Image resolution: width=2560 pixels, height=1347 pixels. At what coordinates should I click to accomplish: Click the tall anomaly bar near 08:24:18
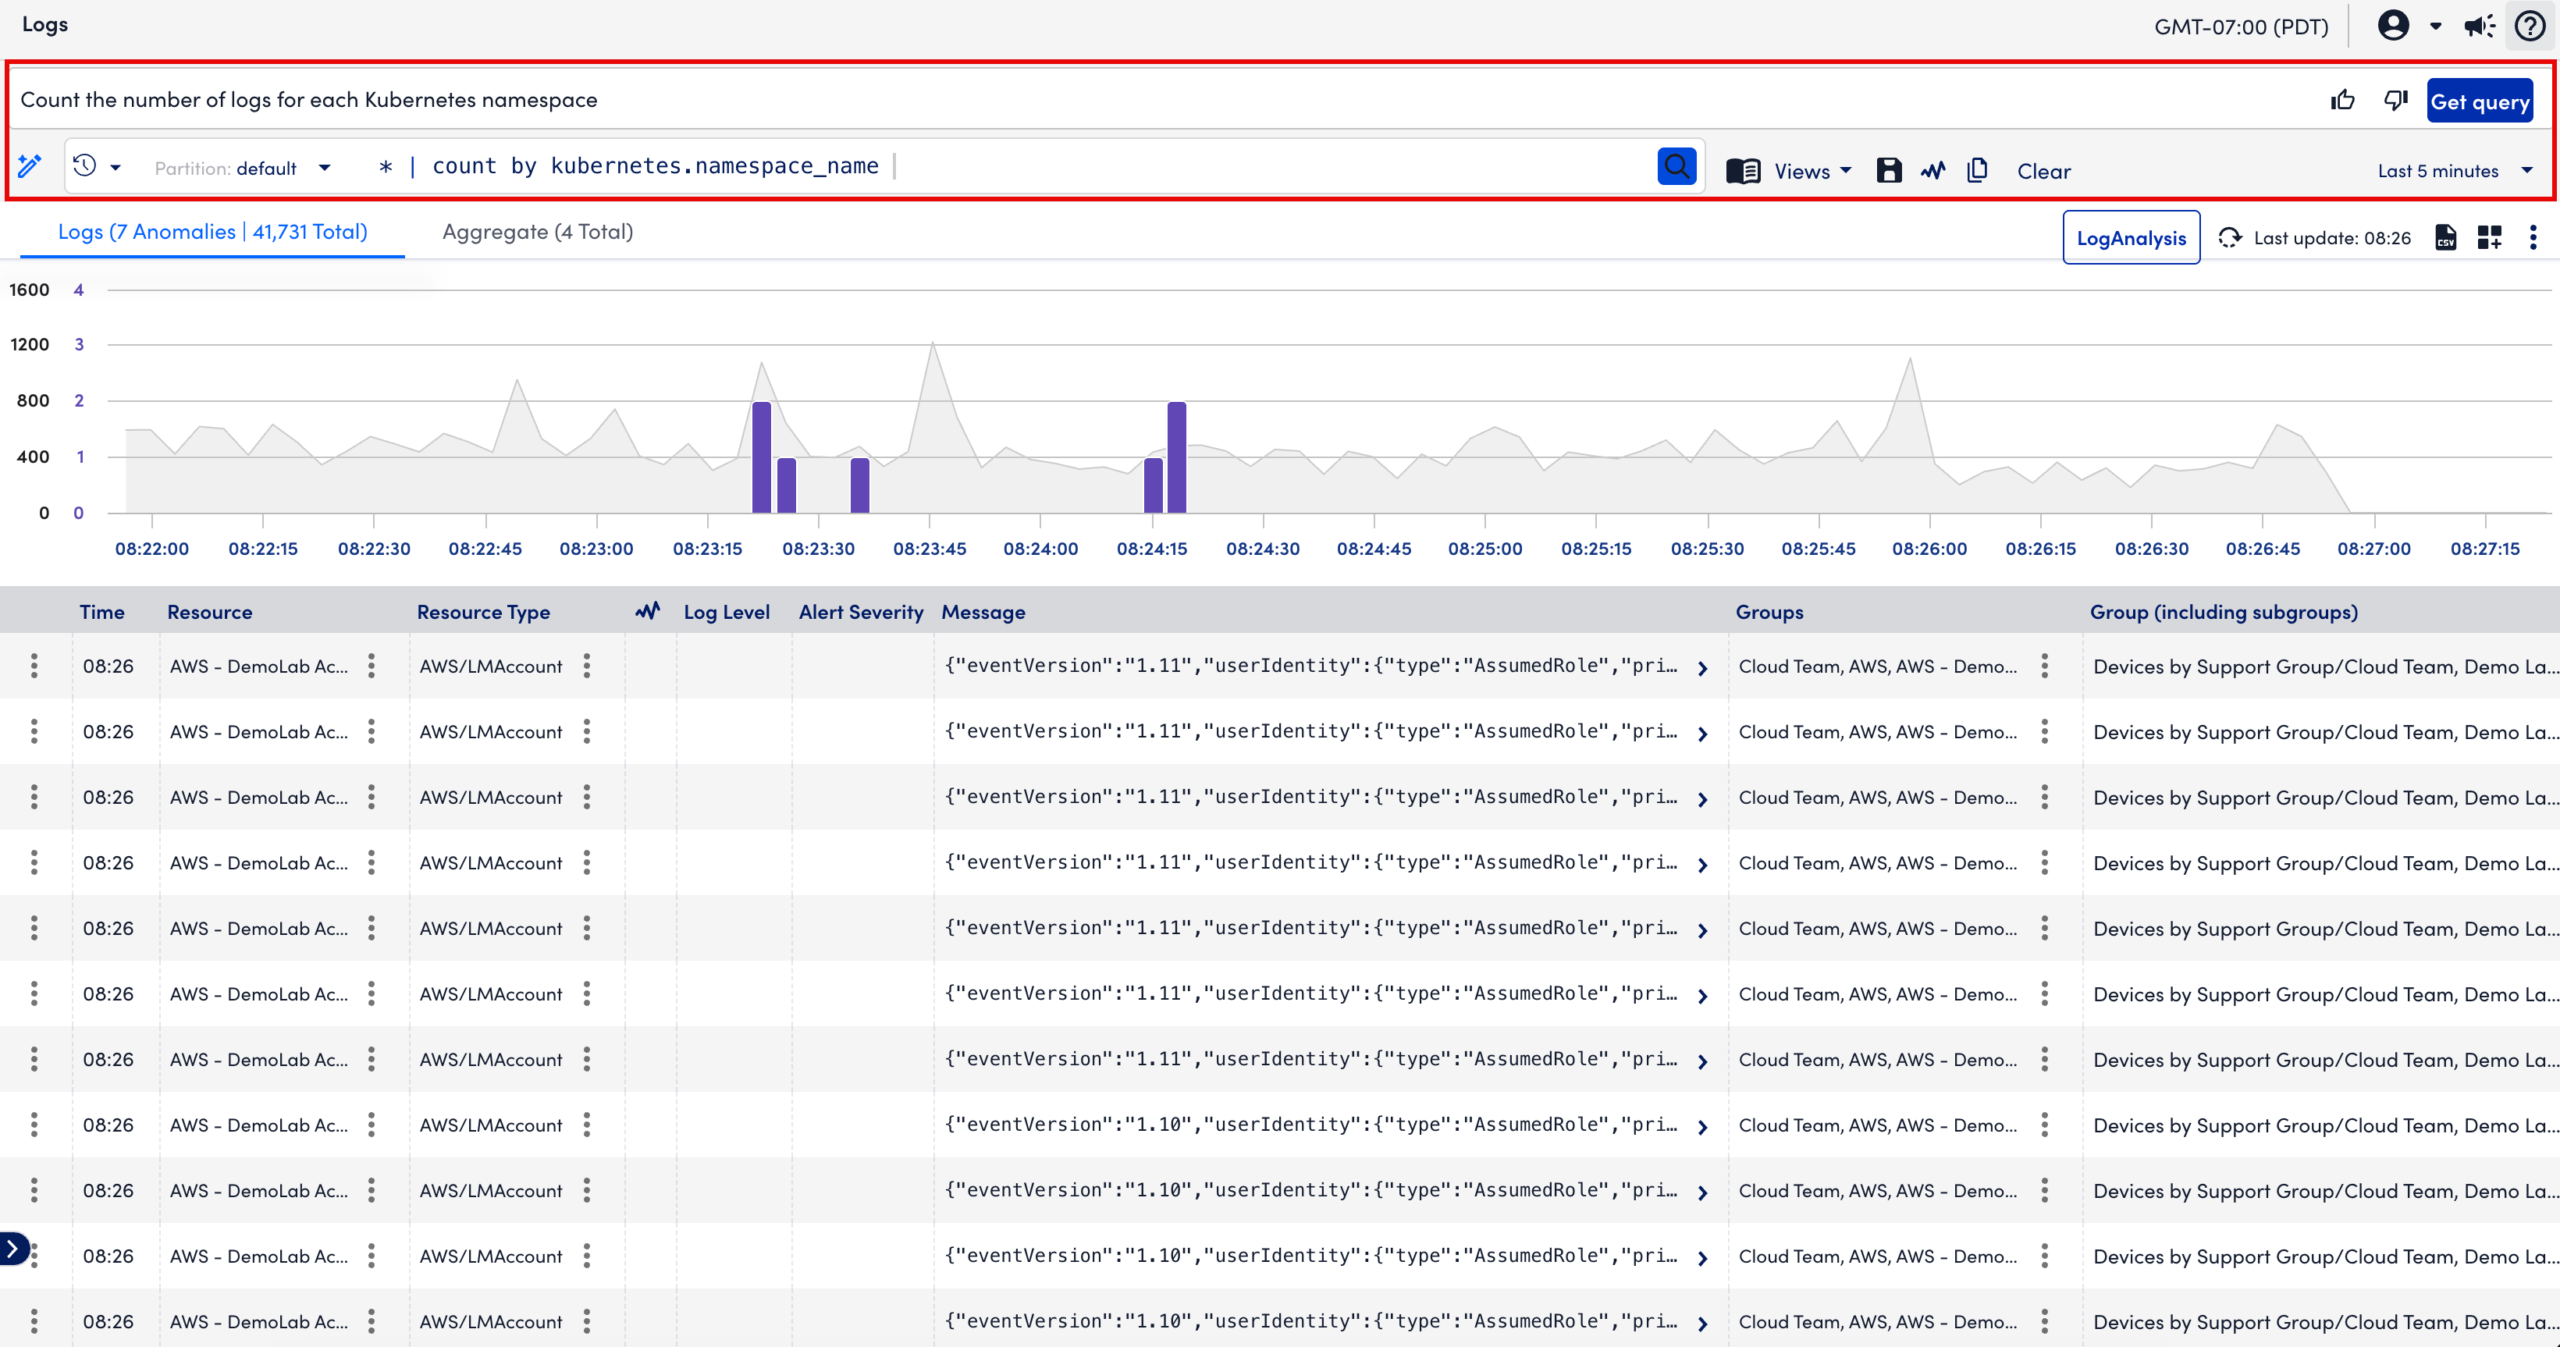(1177, 457)
